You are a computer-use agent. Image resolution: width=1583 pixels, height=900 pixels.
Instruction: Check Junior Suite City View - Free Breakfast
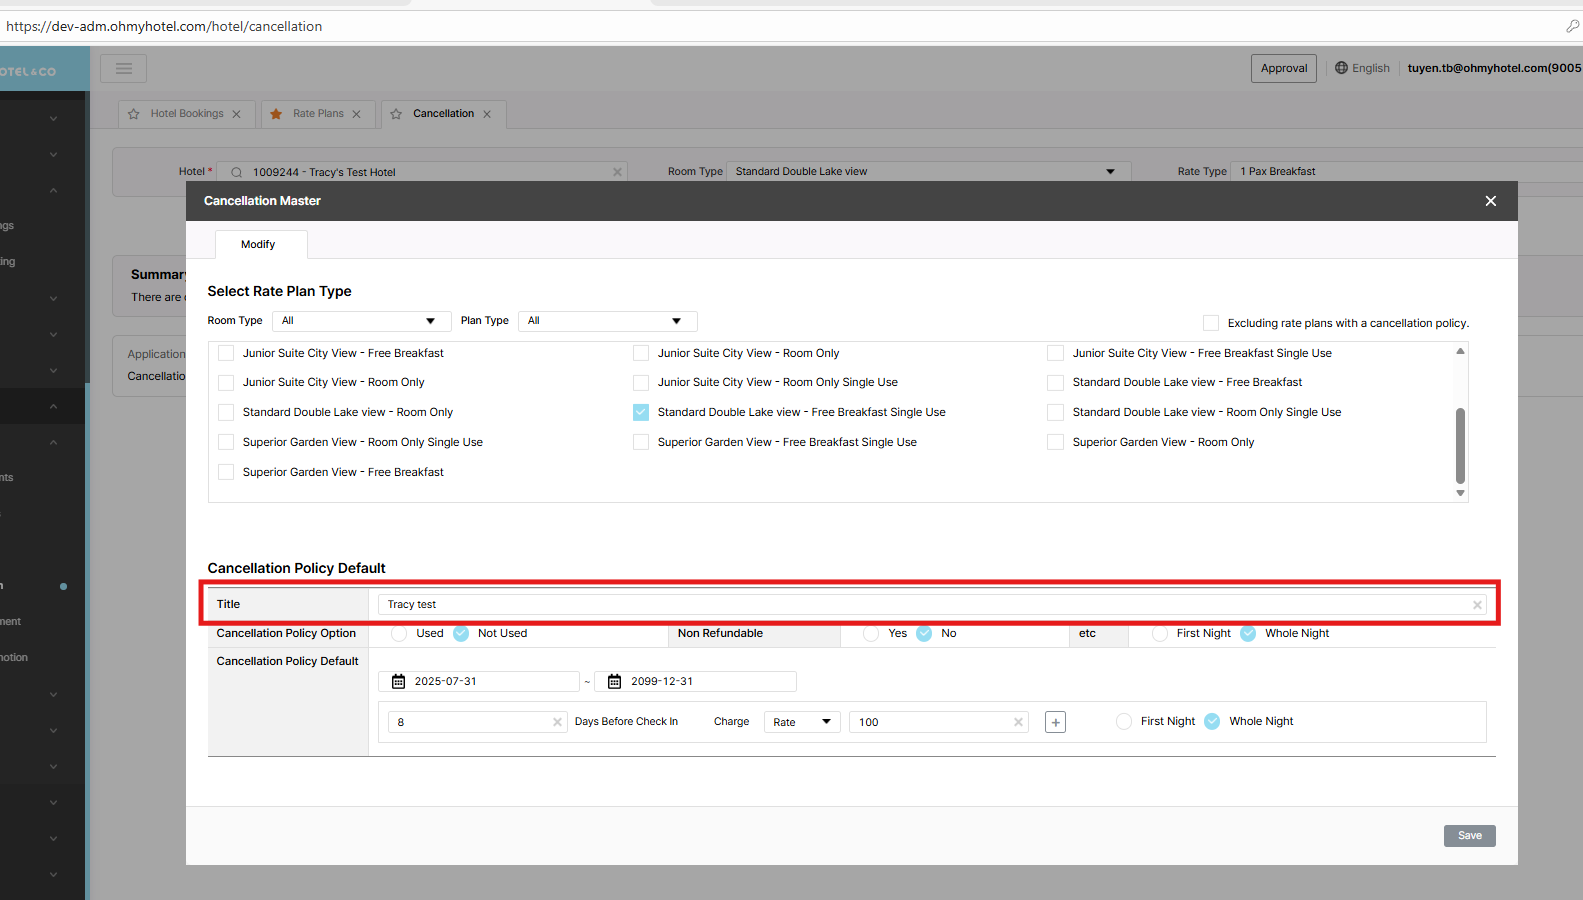click(x=226, y=353)
